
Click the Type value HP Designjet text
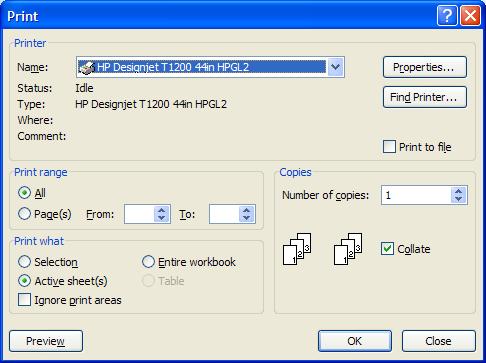coord(151,104)
